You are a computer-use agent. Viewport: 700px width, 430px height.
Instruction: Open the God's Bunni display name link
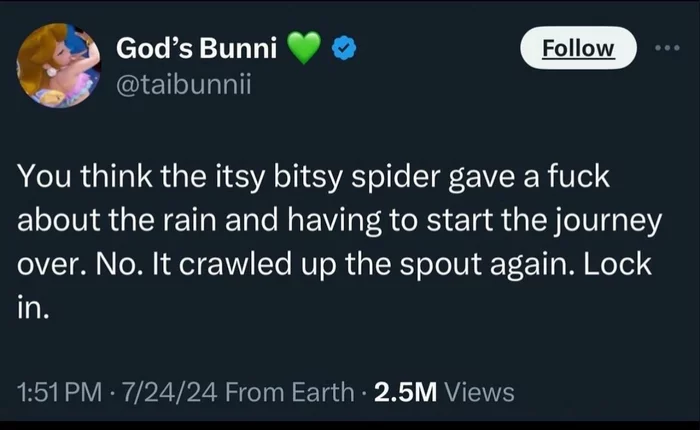coord(196,48)
